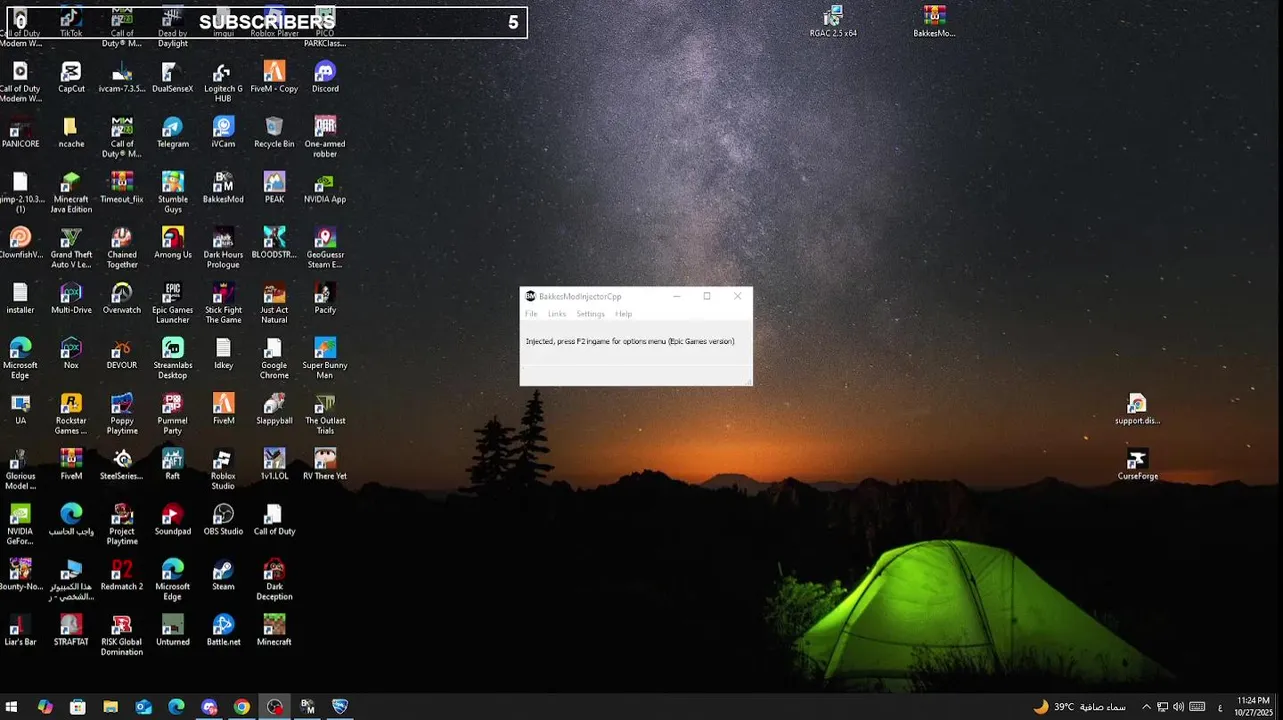
Task: Select the Discord desktop shortcut
Action: pos(325,77)
